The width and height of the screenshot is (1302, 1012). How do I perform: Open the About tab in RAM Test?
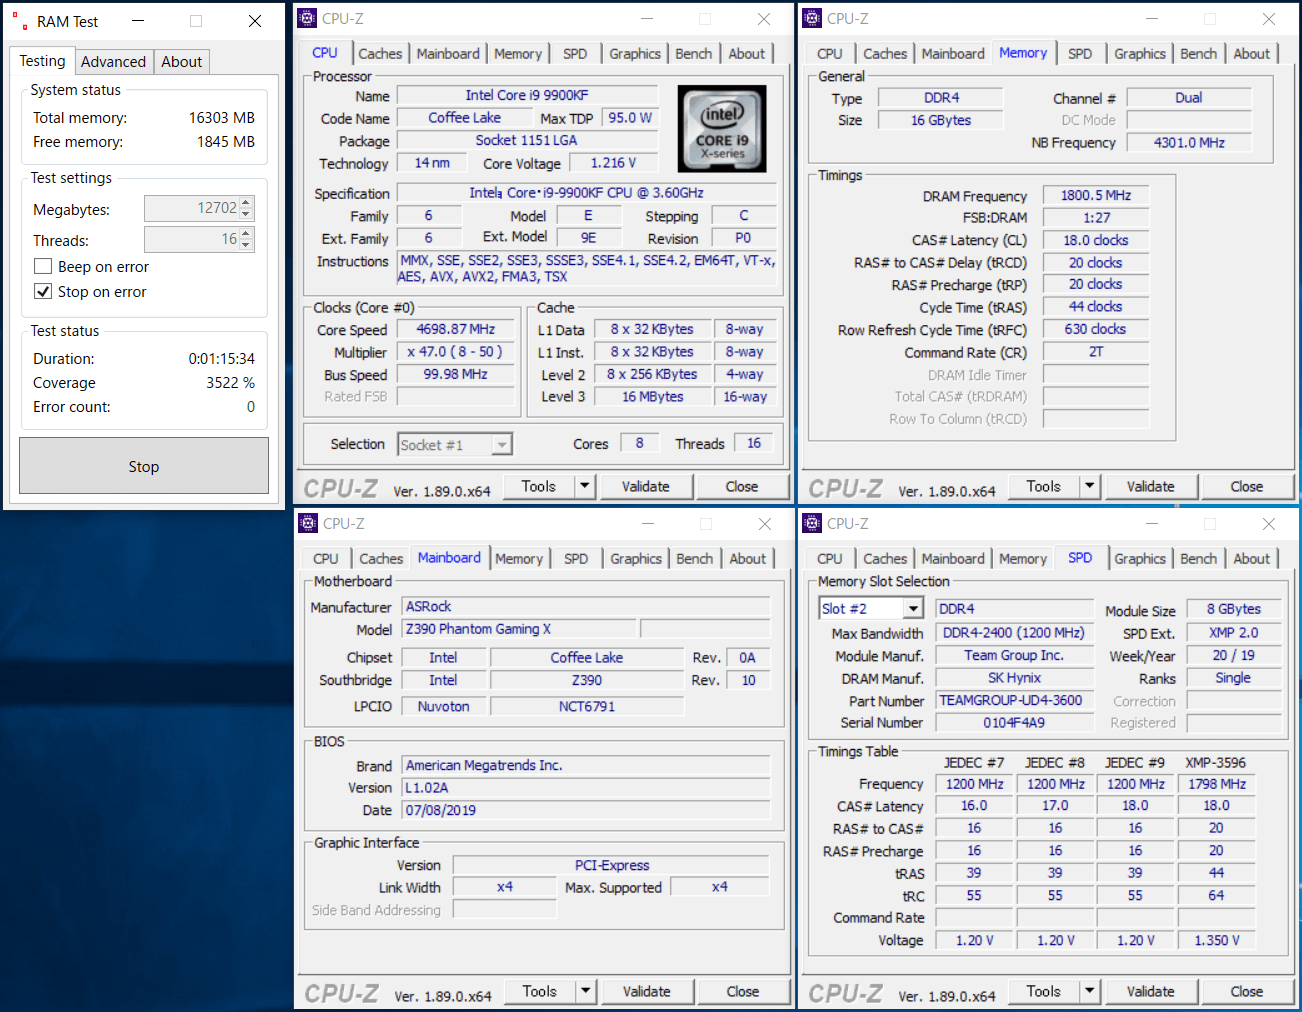click(181, 62)
